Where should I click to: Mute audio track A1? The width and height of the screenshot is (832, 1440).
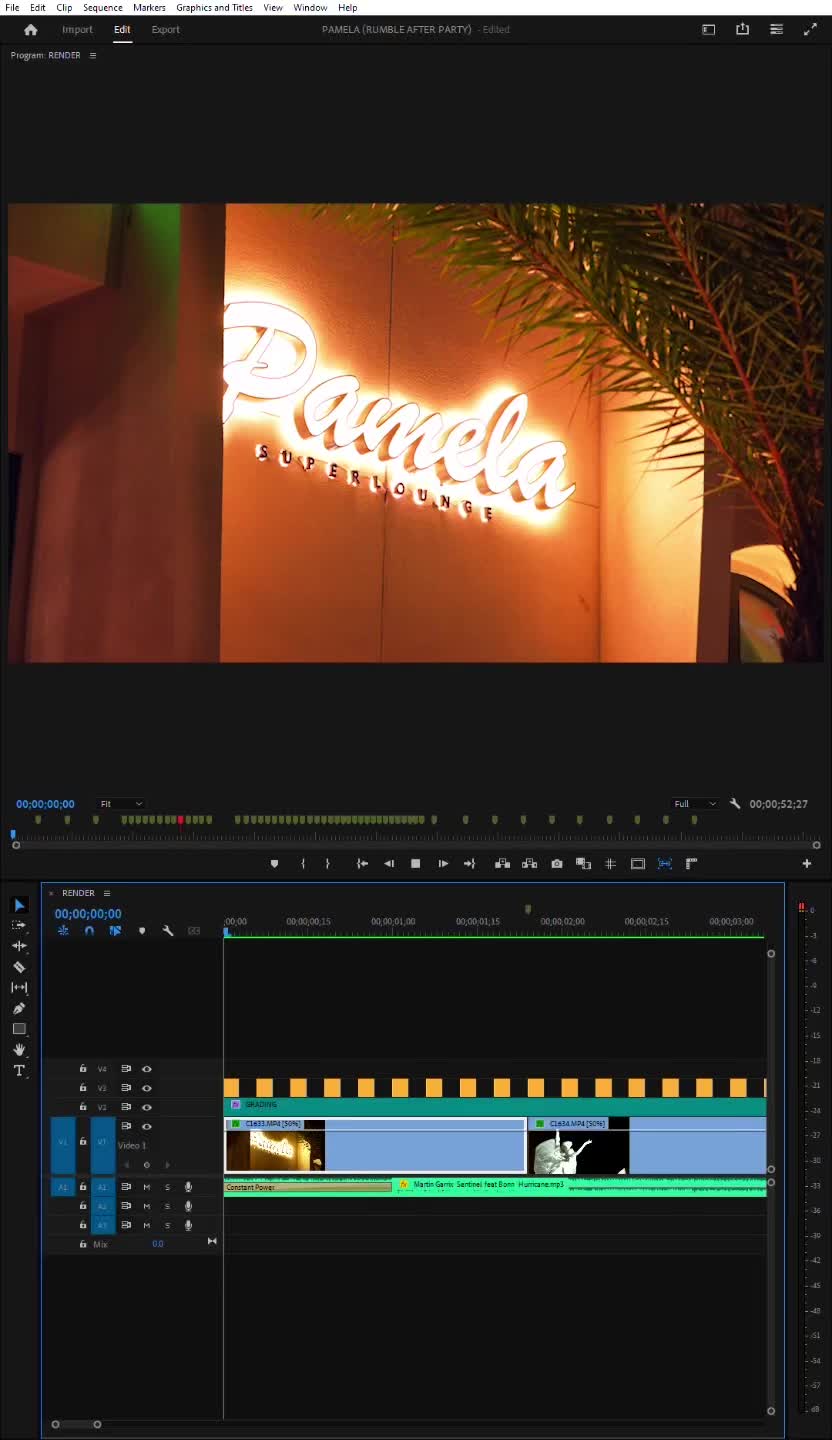[147, 1187]
